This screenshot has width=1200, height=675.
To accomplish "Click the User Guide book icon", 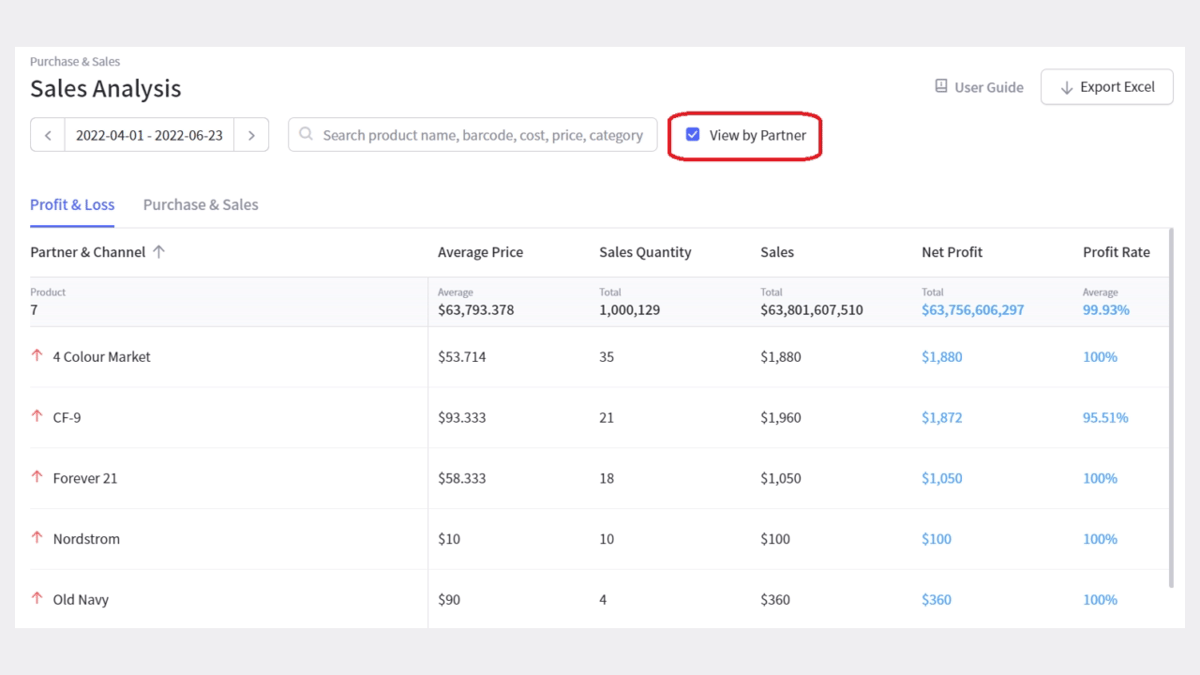I will (x=941, y=87).
